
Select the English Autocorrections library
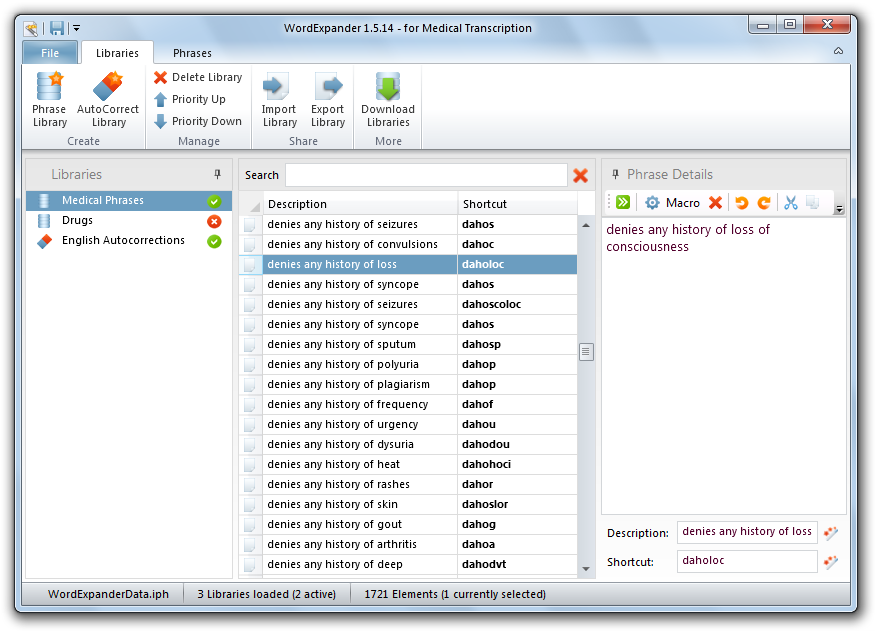(x=128, y=241)
